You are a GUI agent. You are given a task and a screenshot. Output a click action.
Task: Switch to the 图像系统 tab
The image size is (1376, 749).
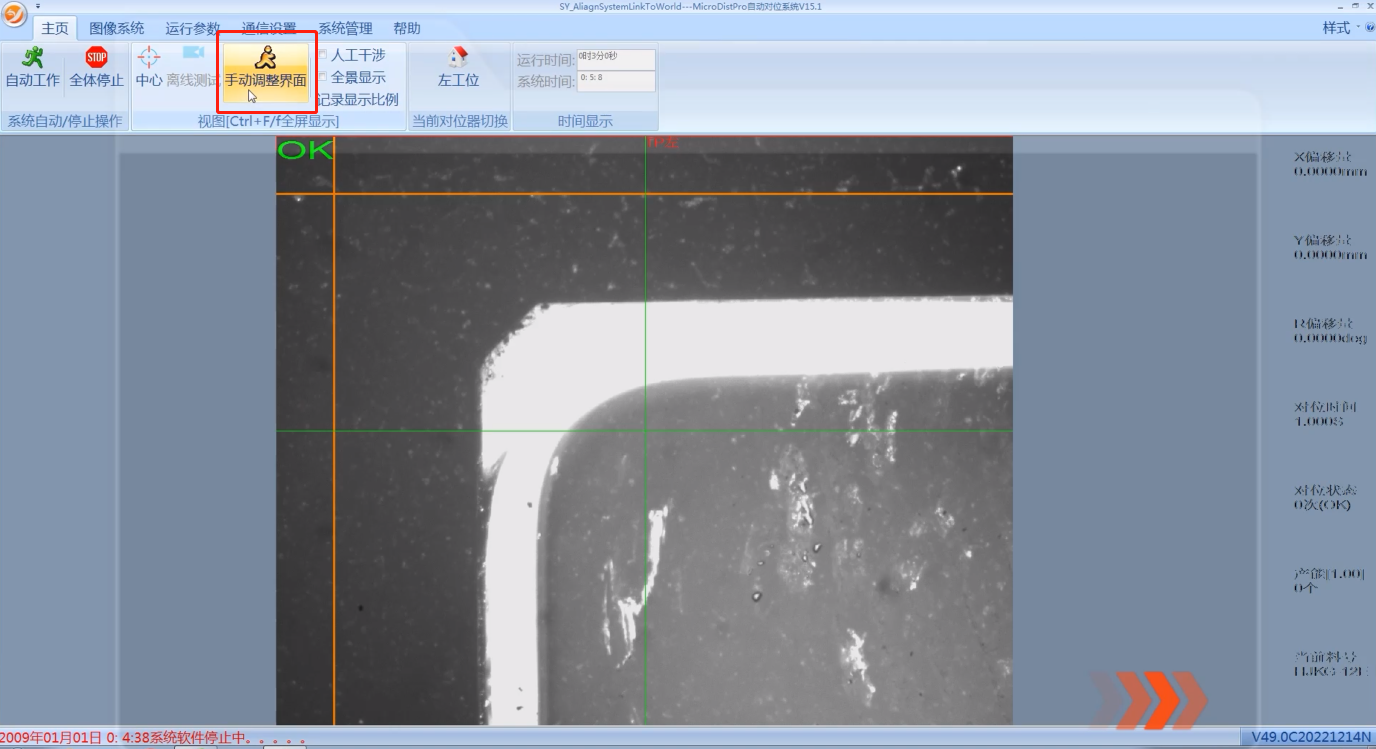(116, 28)
